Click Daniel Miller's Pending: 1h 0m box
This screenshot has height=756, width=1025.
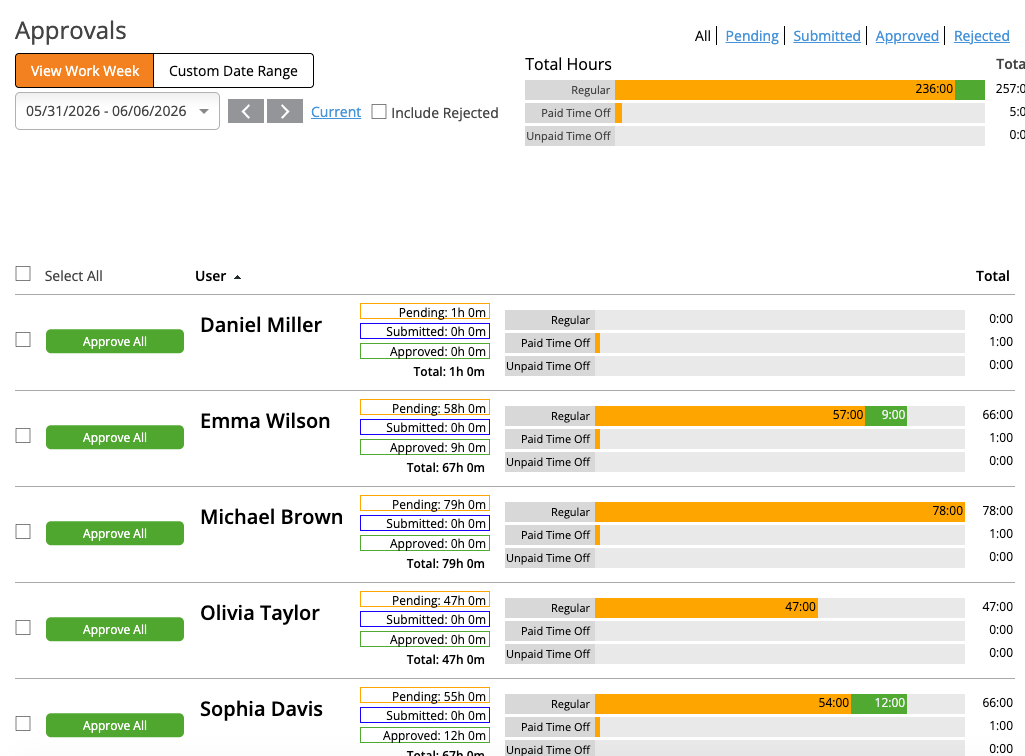point(425,312)
